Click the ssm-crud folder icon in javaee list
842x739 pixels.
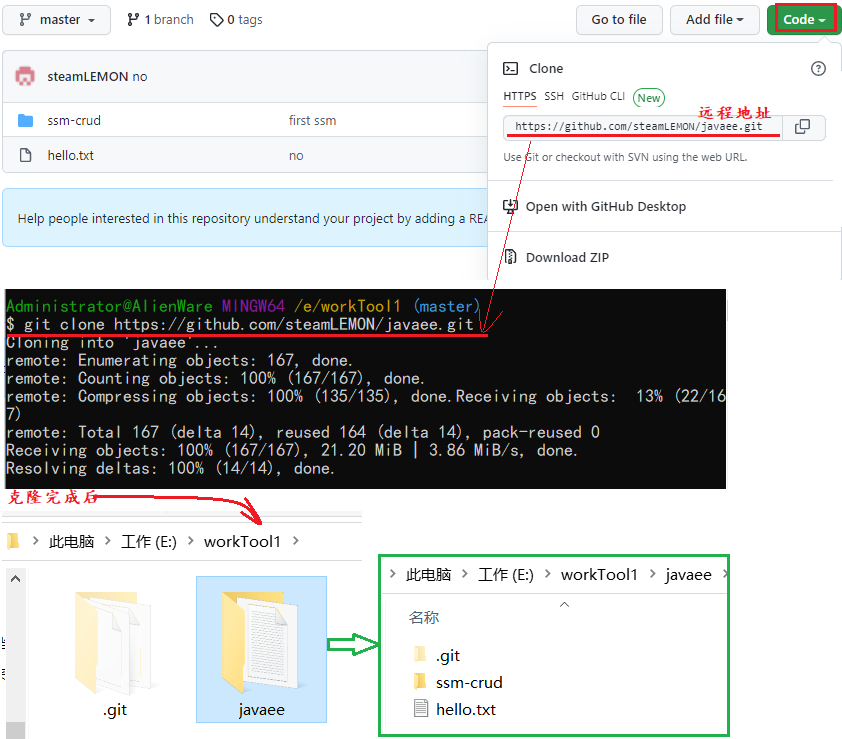click(x=420, y=682)
